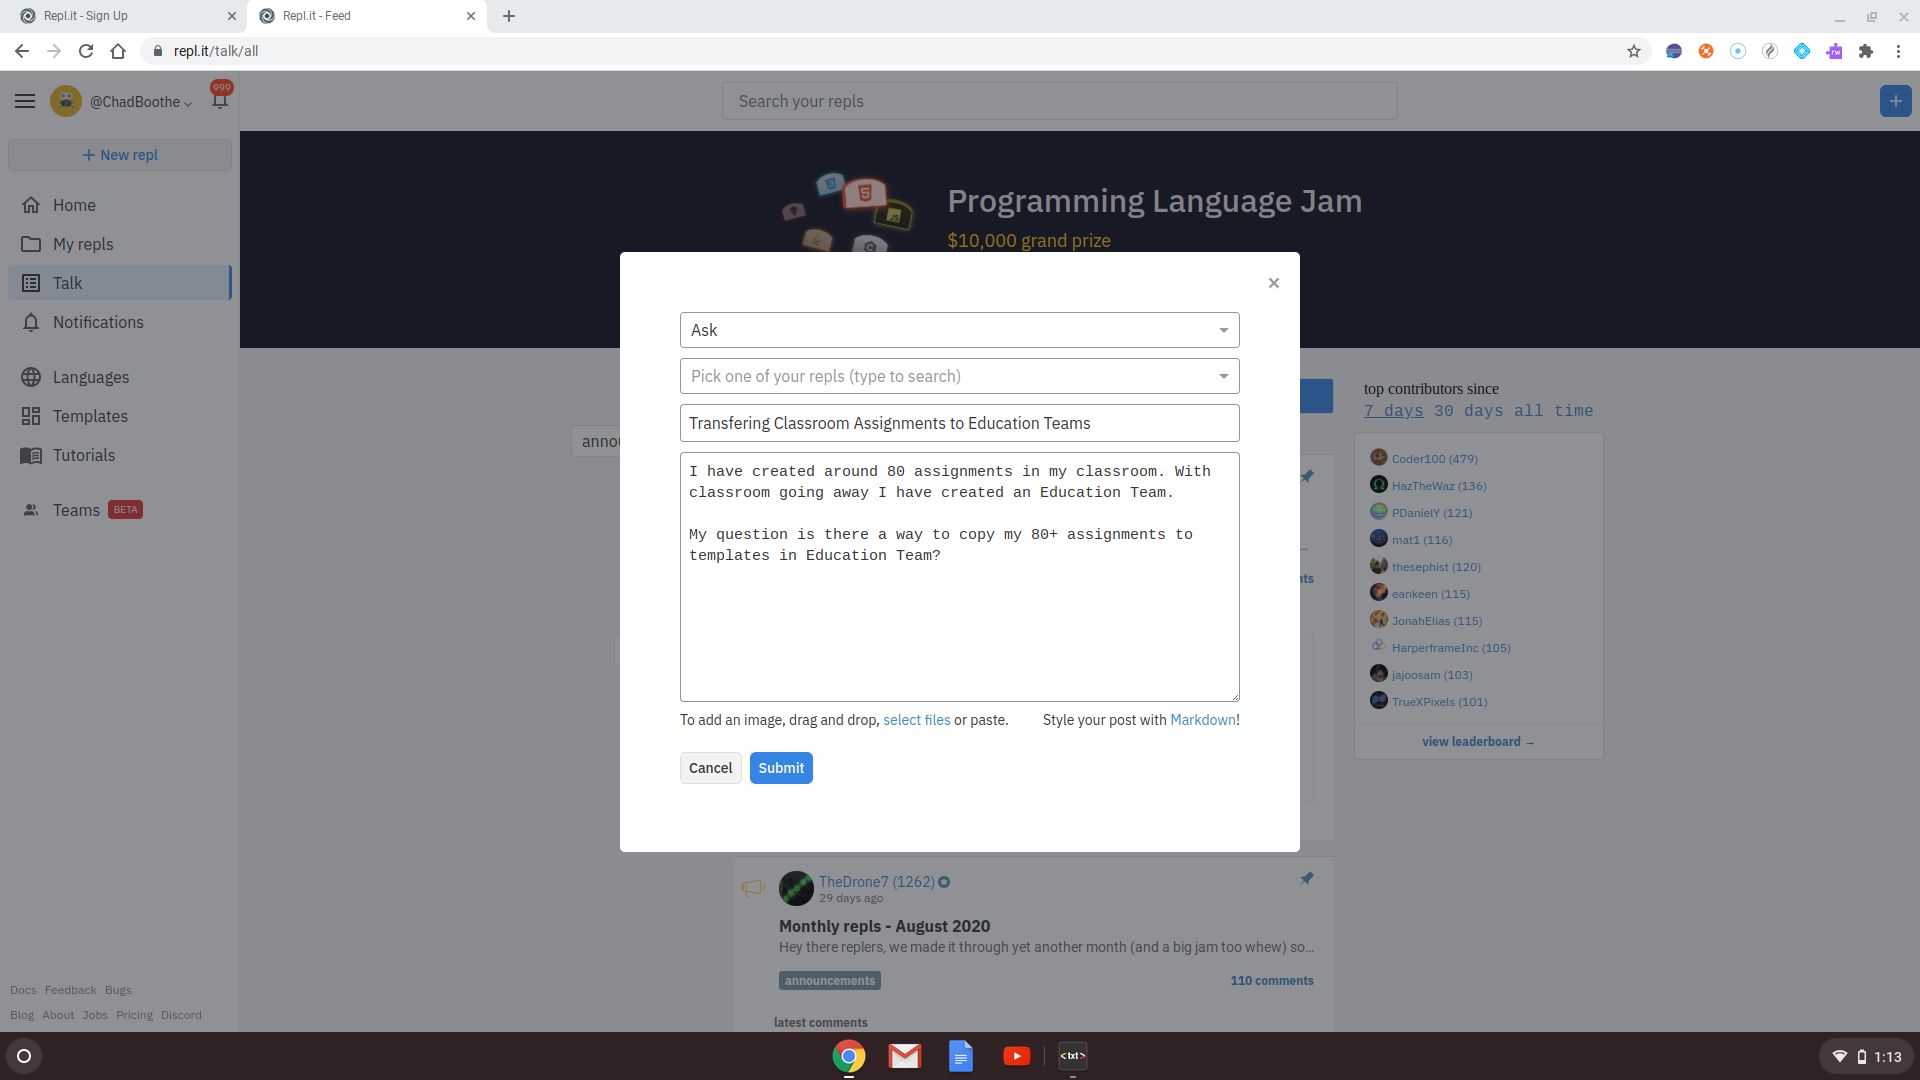Expand the @ChadBoothe account menu

coord(141,102)
